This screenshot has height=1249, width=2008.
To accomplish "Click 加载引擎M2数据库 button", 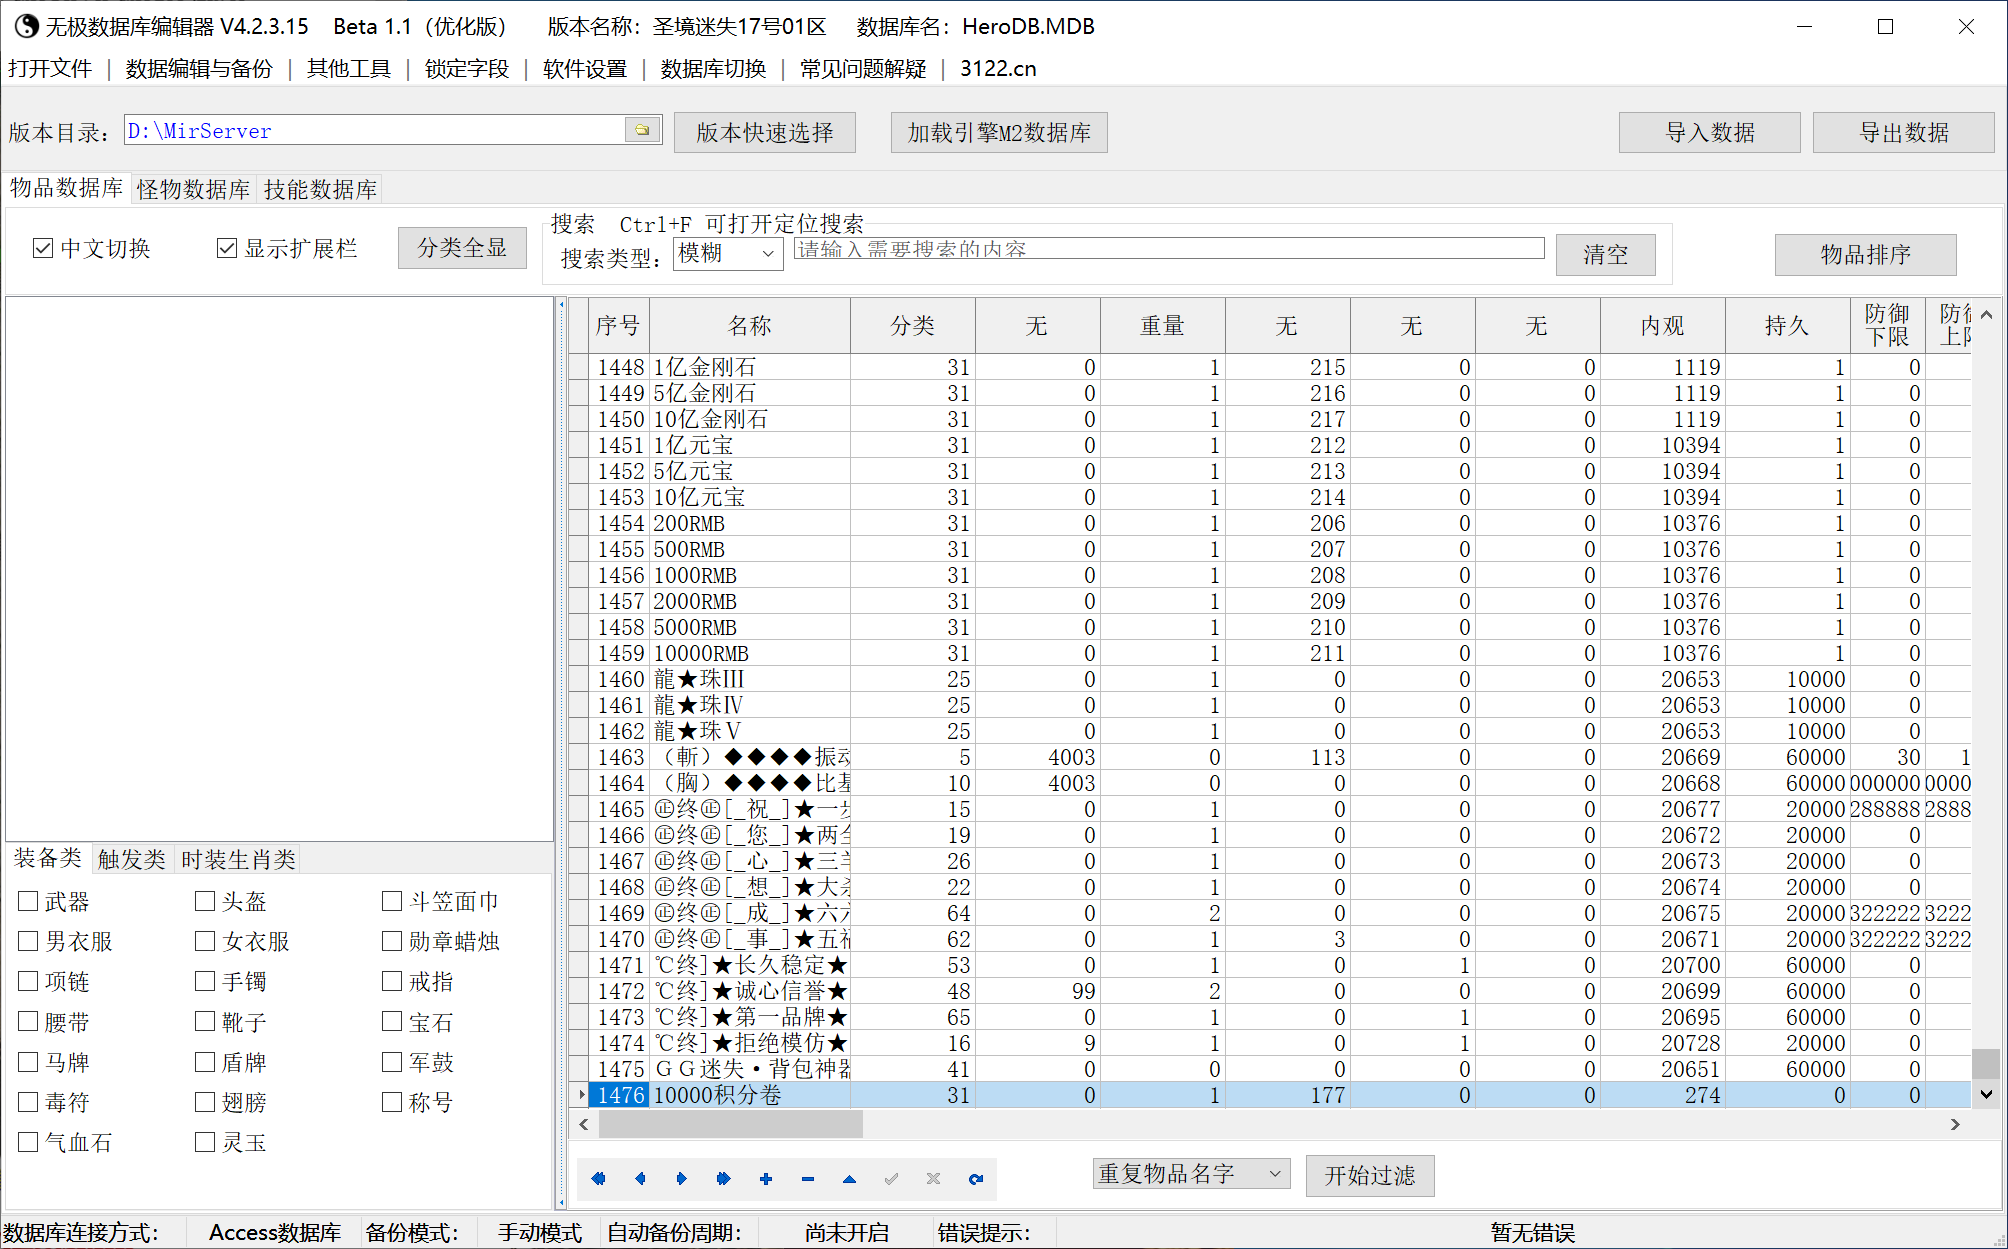I will 999,132.
